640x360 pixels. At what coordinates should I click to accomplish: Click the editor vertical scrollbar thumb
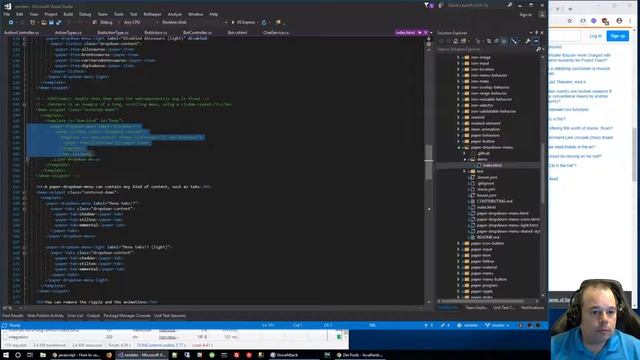click(429, 162)
